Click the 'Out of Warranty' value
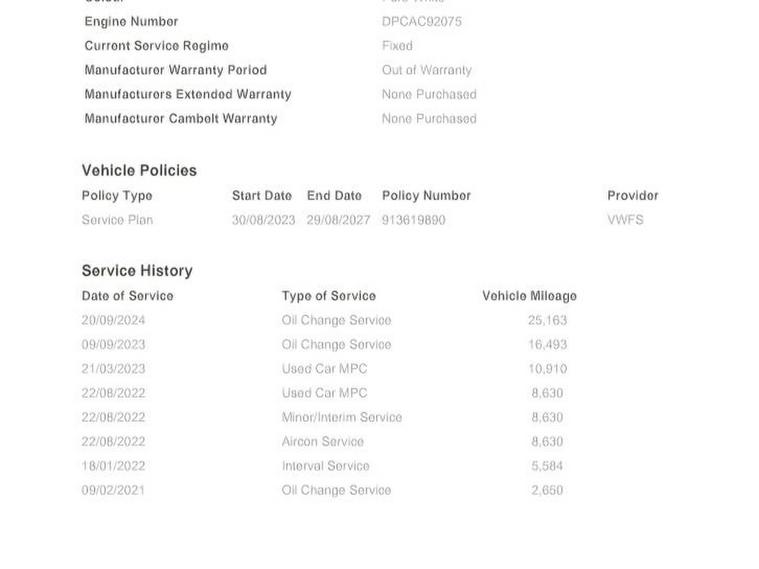Screen dimensions: 759x569 426,70
